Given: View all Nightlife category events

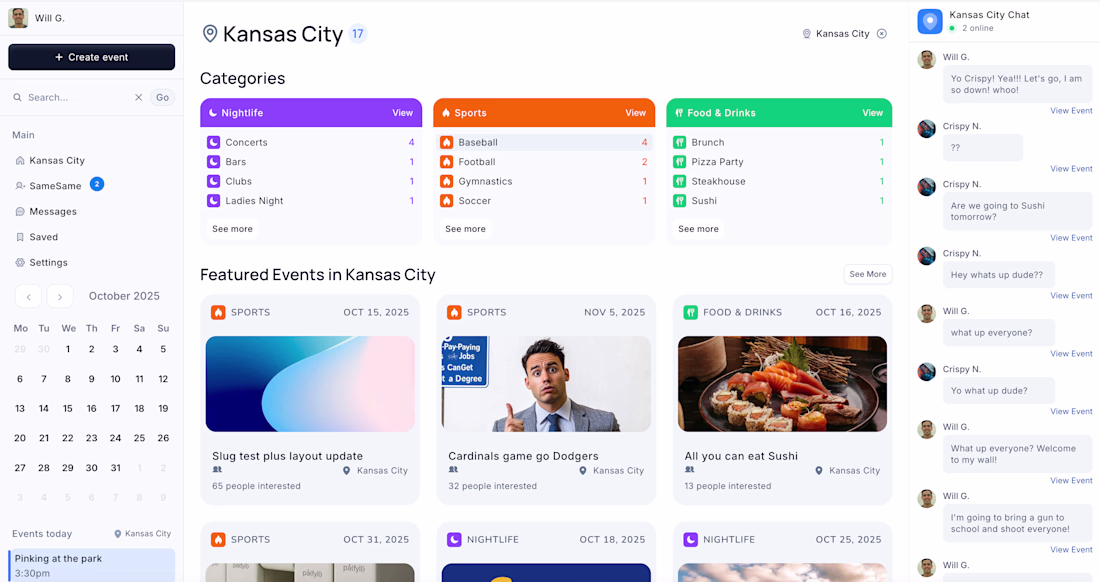Looking at the screenshot, I should click(x=402, y=113).
